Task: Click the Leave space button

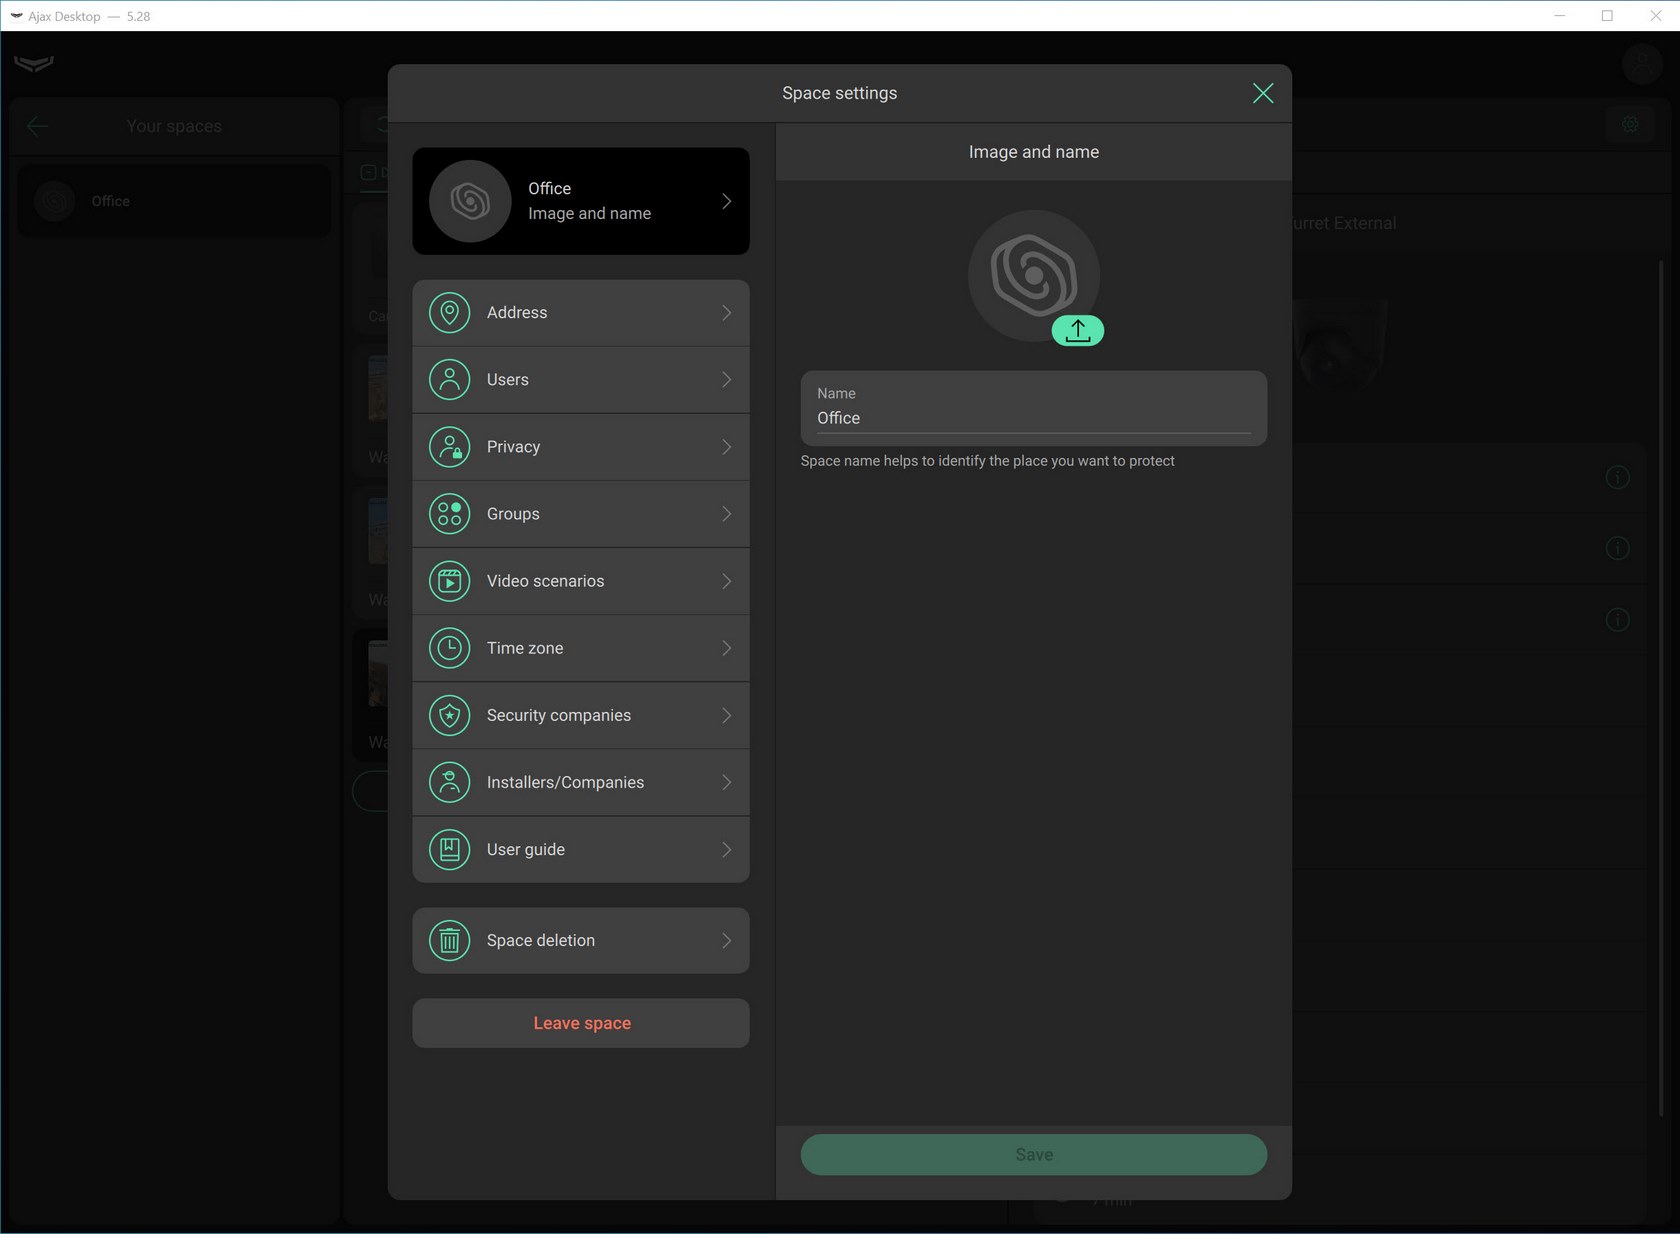Action: point(581,1023)
